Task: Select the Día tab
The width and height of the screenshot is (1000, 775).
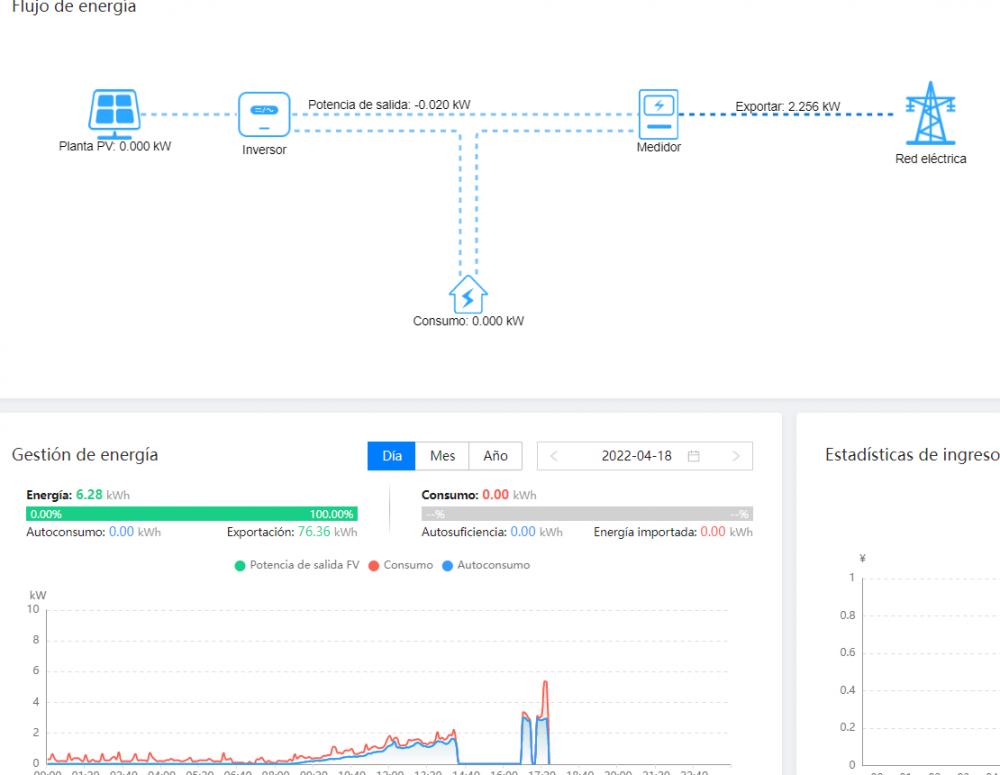Action: click(392, 456)
